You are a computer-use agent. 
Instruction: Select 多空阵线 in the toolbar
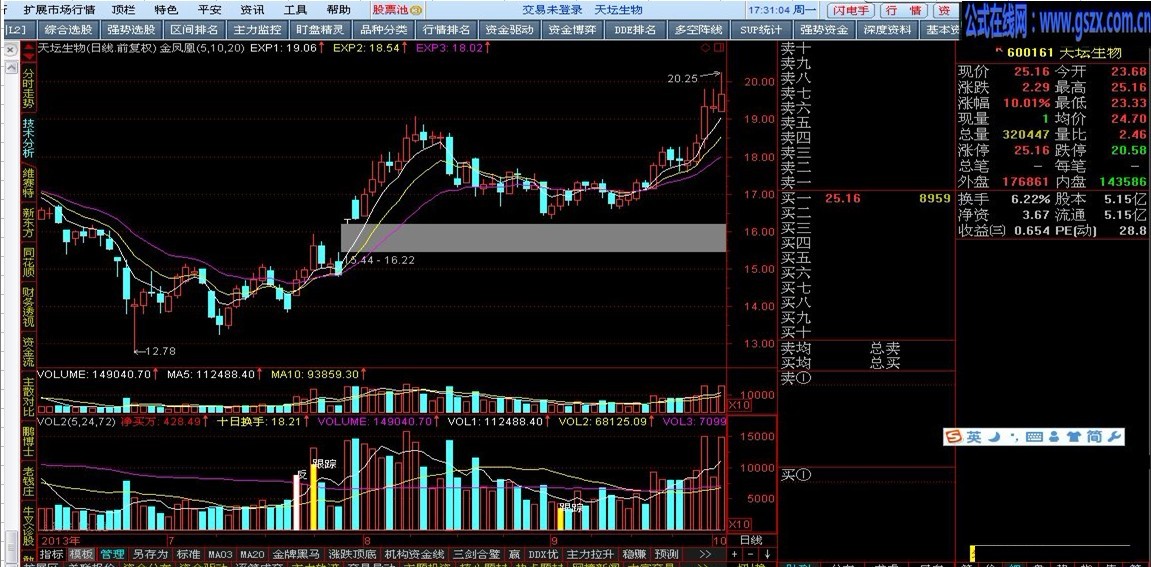click(x=698, y=30)
